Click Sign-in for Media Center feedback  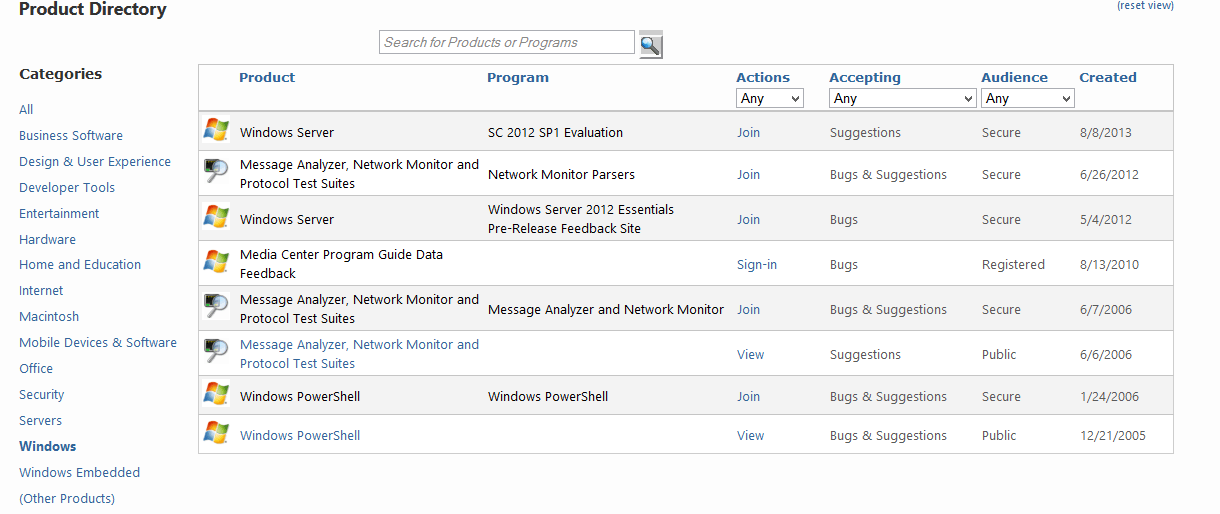click(756, 264)
